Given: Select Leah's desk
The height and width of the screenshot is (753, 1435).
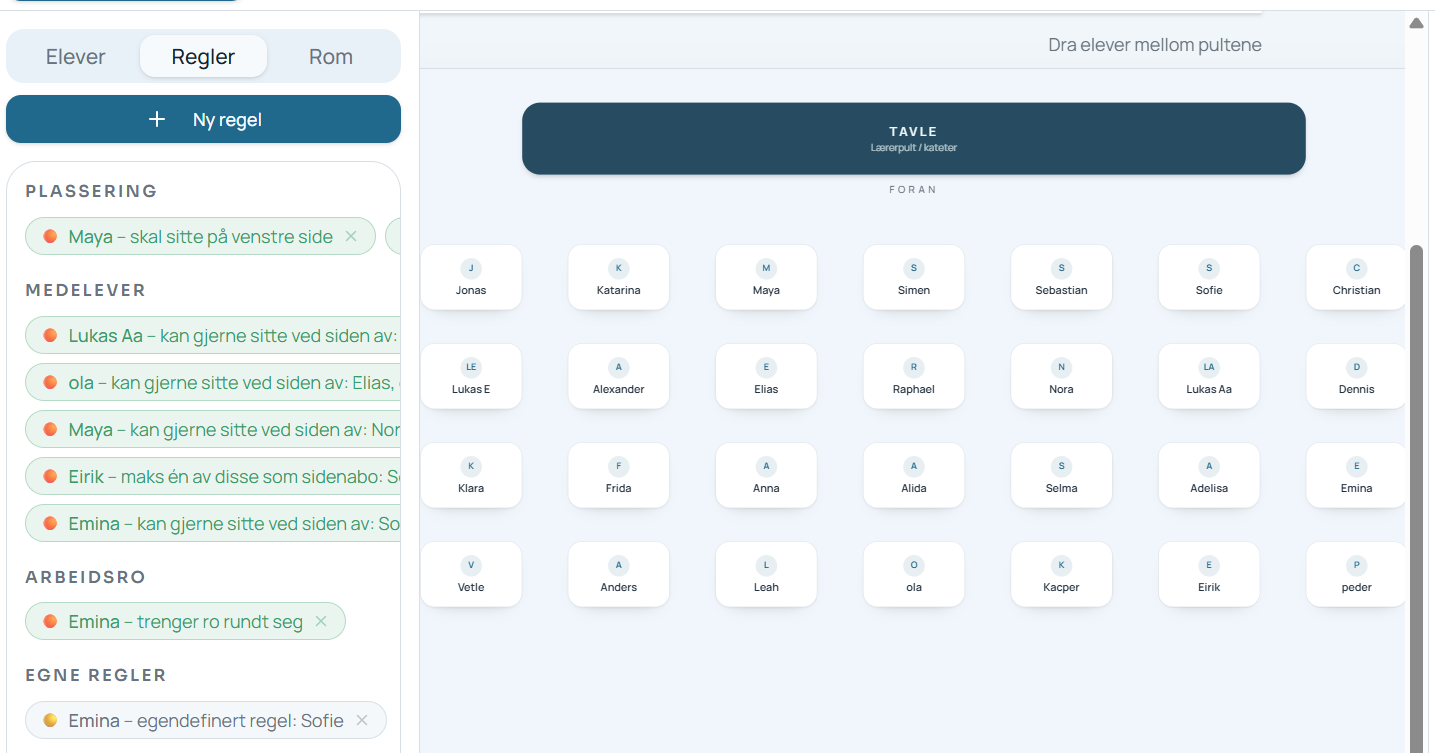Looking at the screenshot, I should coord(766,575).
